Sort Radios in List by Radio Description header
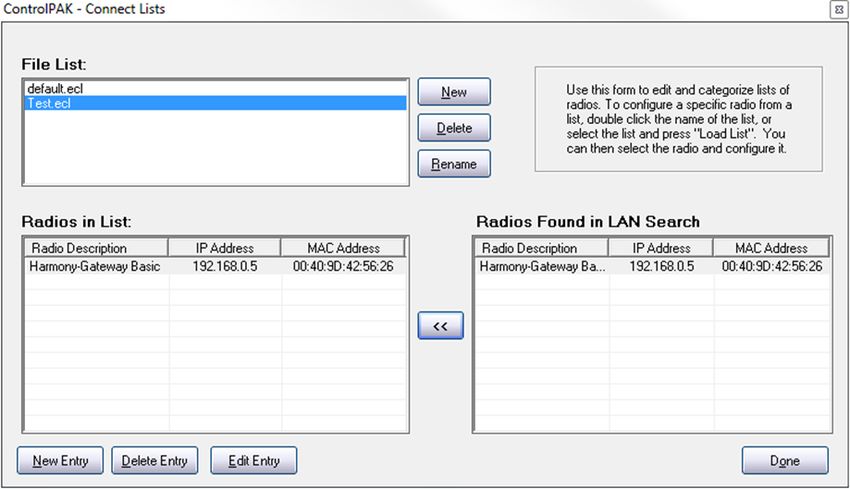Image resolution: width=850 pixels, height=489 pixels. coord(96,248)
